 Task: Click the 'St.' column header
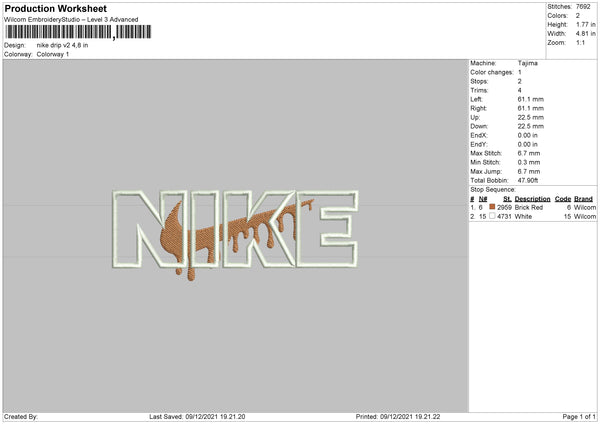[507, 199]
